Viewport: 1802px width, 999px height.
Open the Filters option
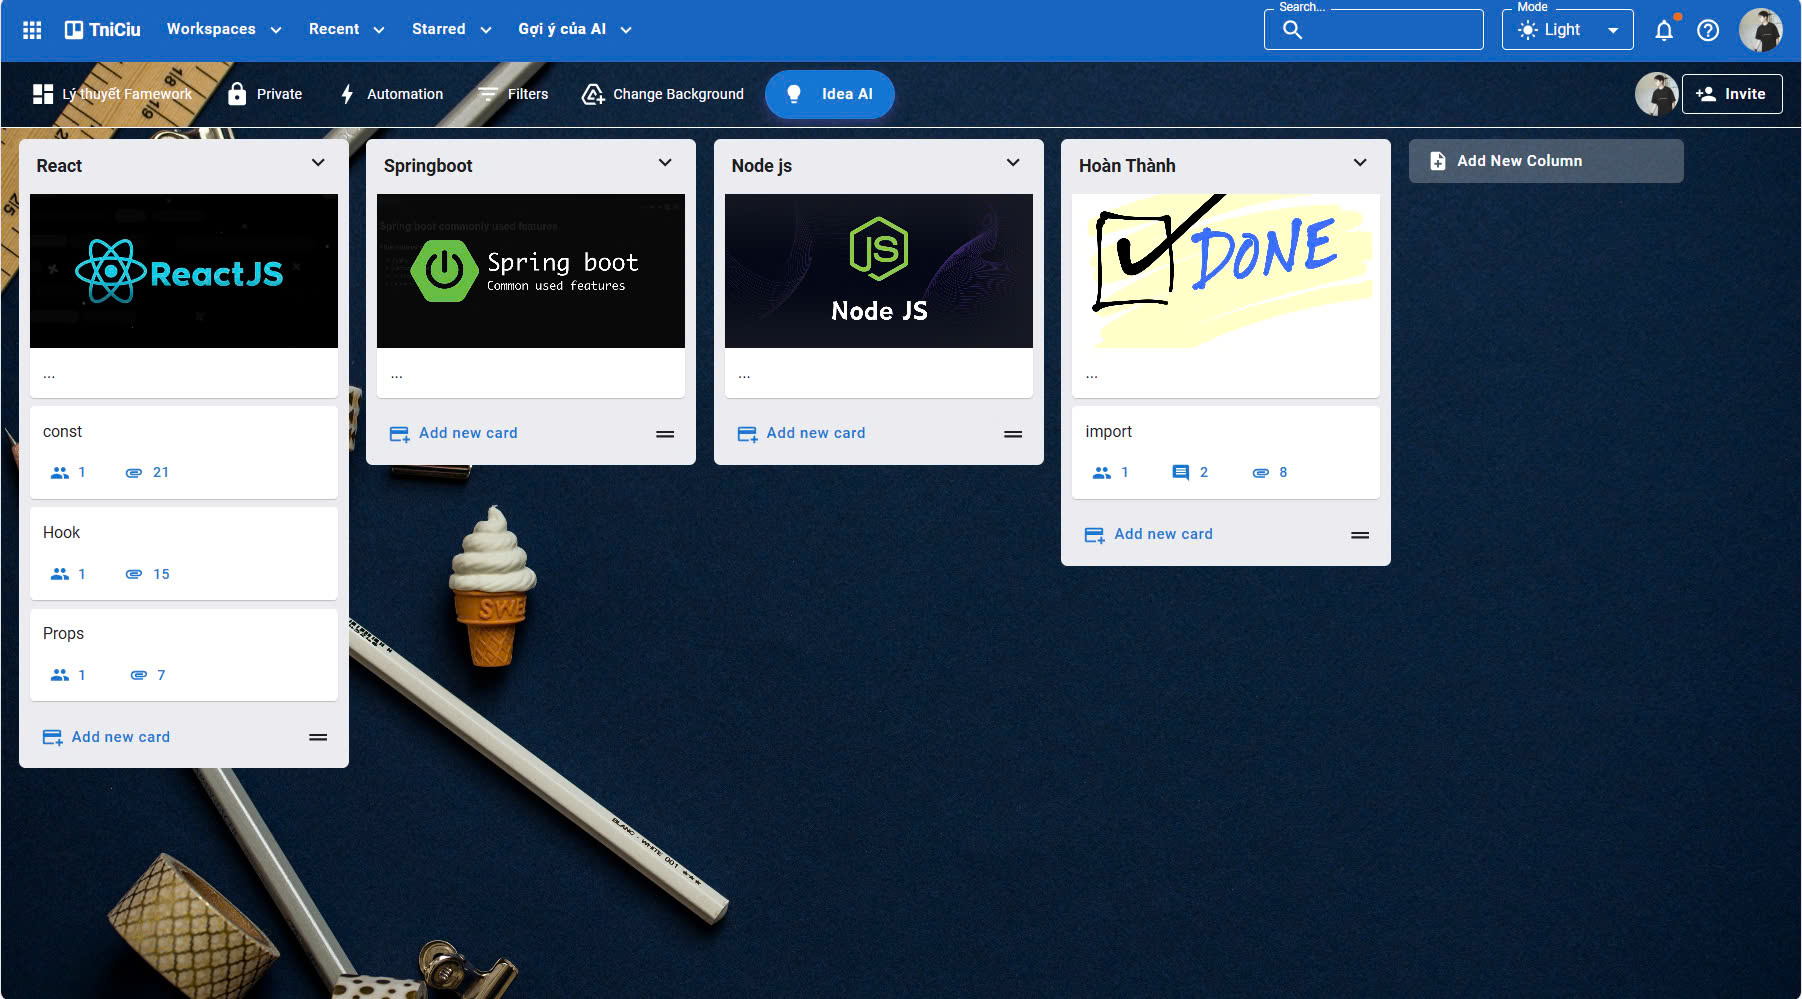pyautogui.click(x=513, y=94)
